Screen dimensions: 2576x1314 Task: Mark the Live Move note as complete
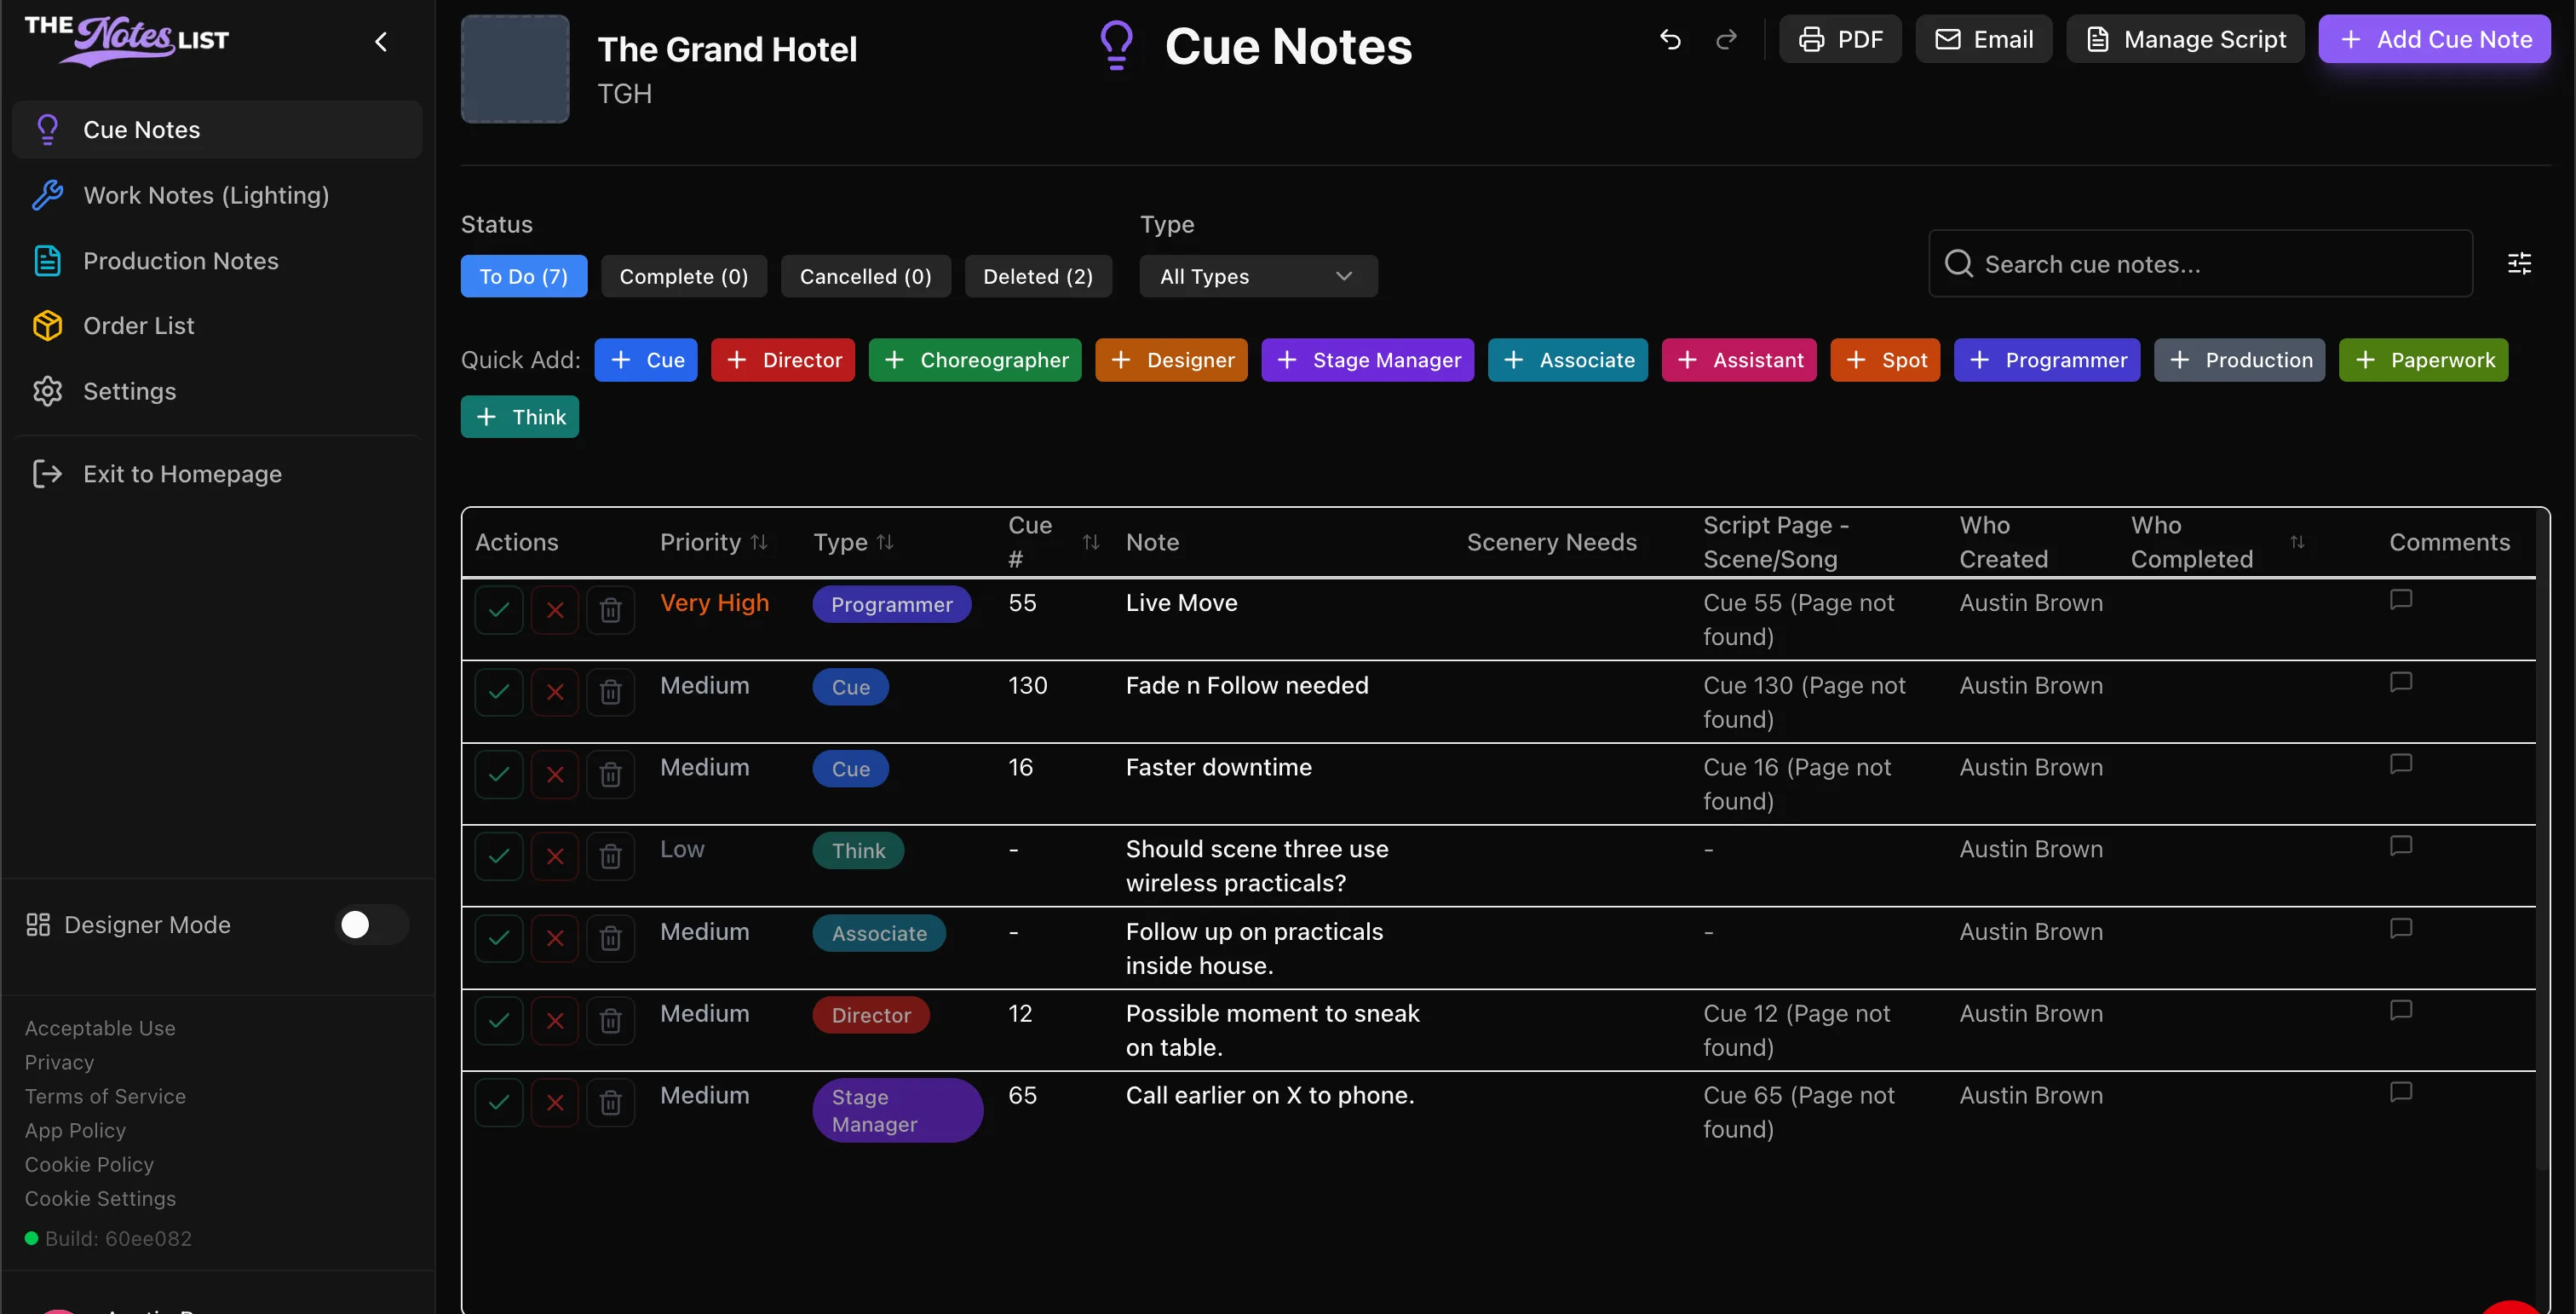(x=499, y=609)
